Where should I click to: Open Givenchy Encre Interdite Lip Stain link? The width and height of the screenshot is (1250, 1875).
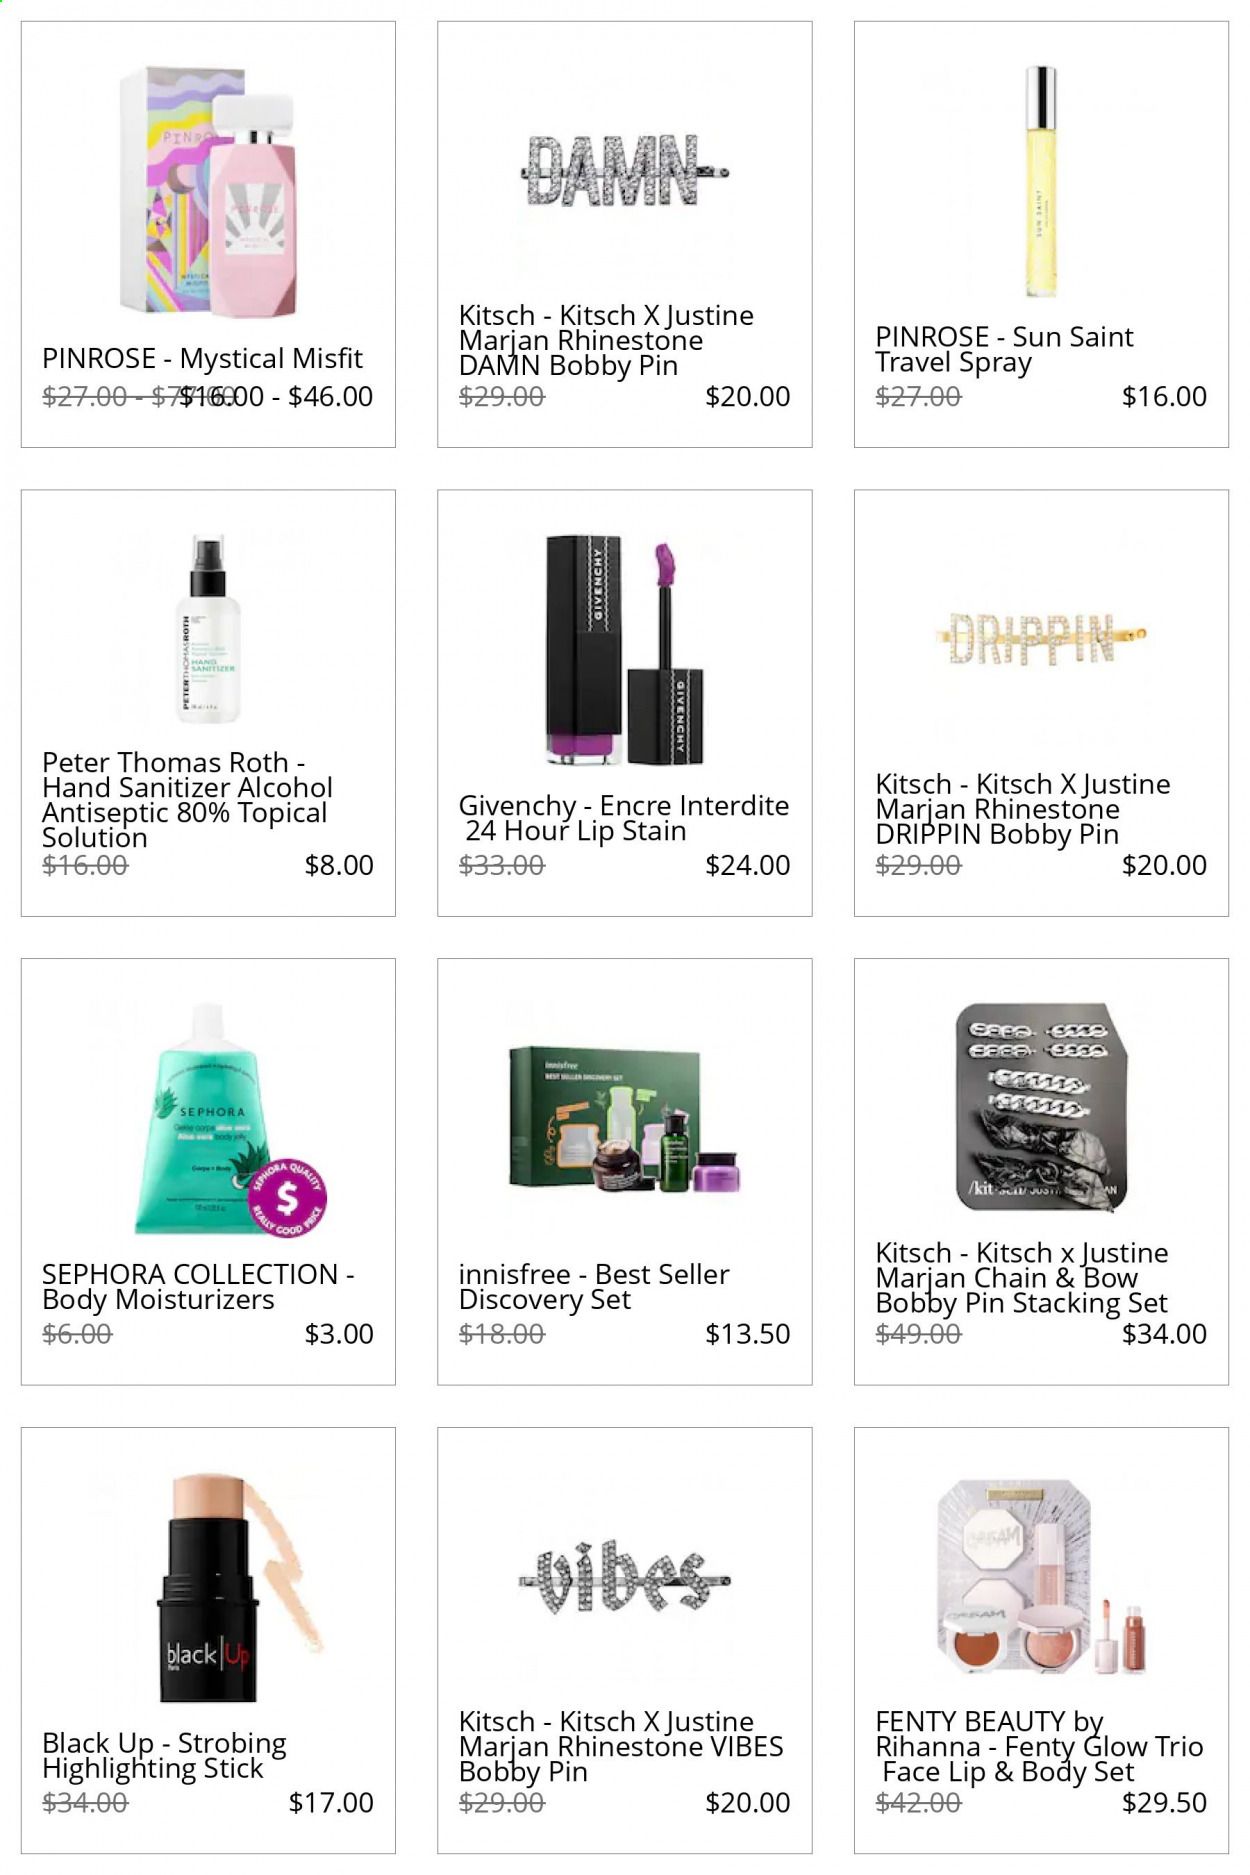pyautogui.click(x=624, y=818)
